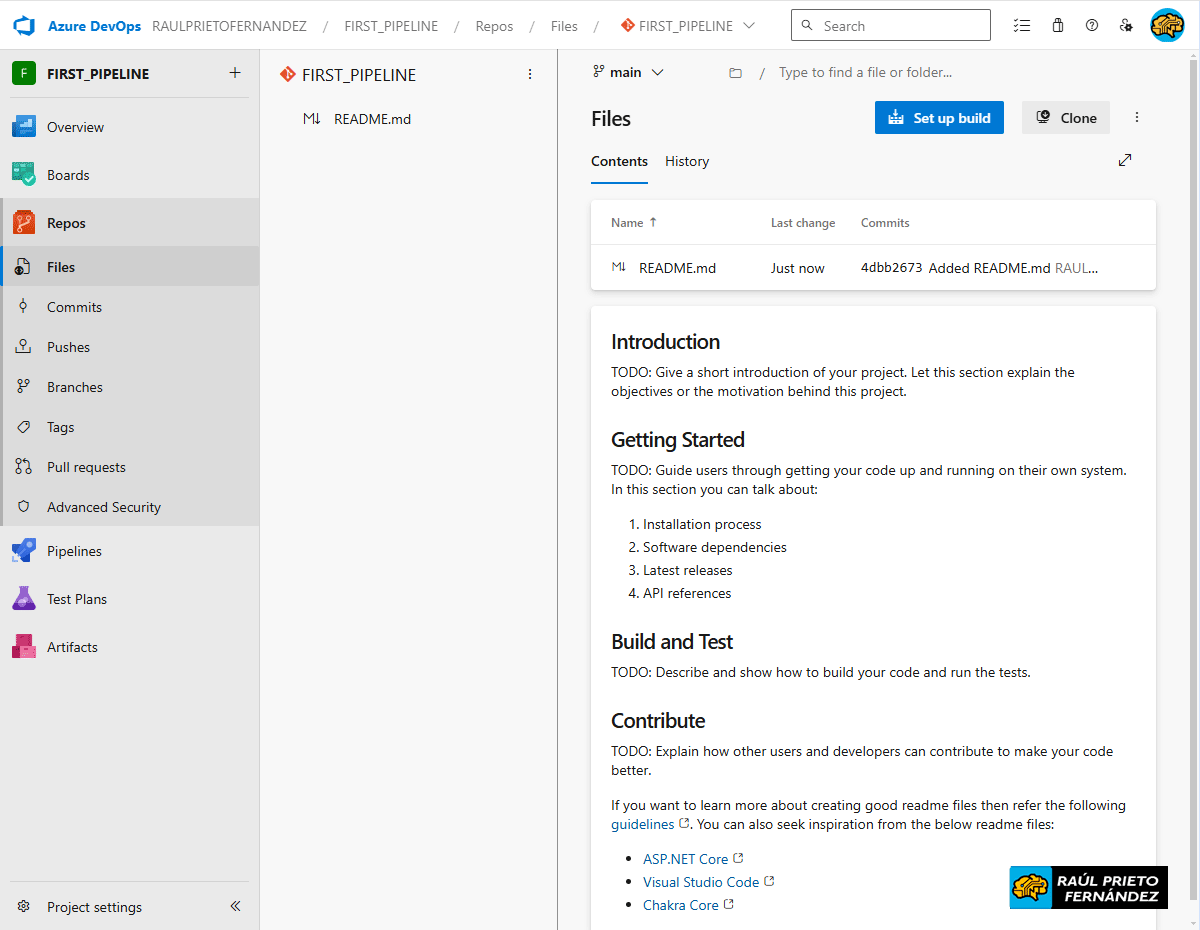Open the ASP.NET Core readme link

coord(685,859)
